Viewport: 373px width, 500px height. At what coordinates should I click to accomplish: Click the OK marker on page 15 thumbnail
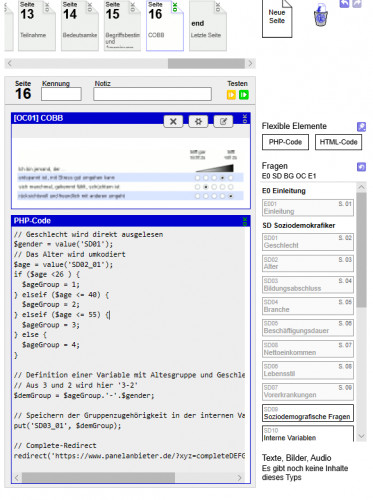tap(133, 8)
